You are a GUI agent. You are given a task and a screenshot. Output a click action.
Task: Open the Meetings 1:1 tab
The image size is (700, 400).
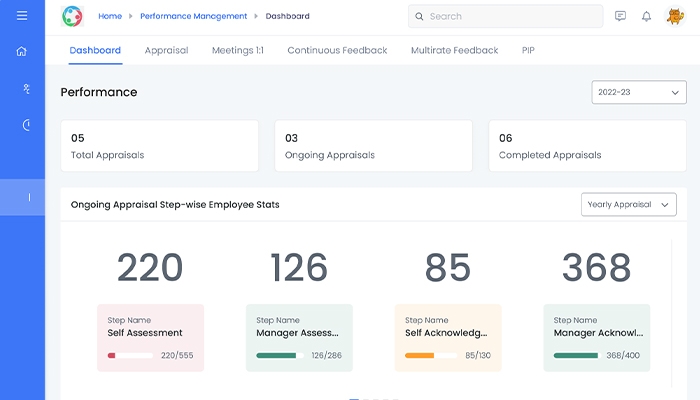point(237,50)
